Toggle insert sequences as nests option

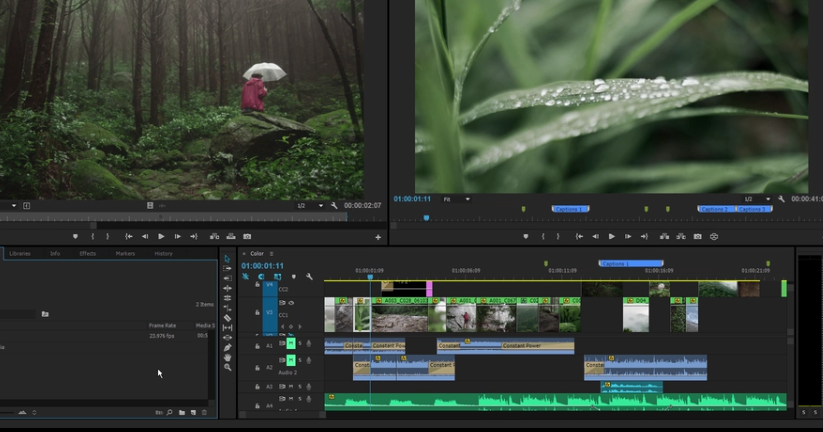pos(245,277)
